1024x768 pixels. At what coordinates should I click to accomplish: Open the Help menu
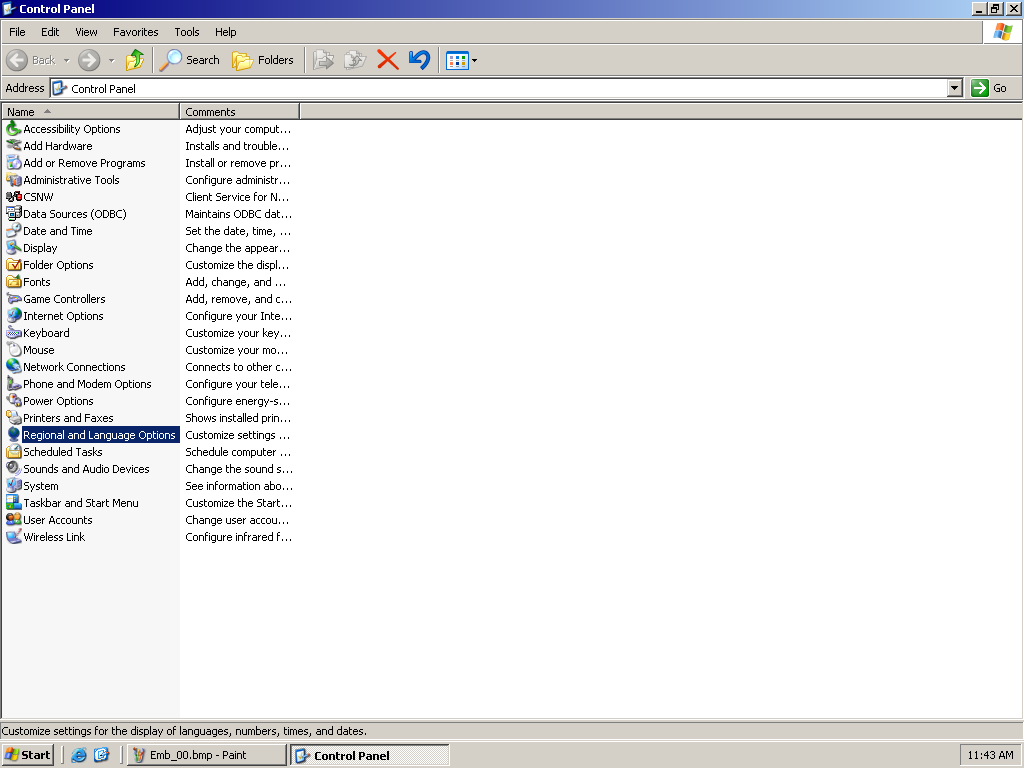click(x=225, y=32)
